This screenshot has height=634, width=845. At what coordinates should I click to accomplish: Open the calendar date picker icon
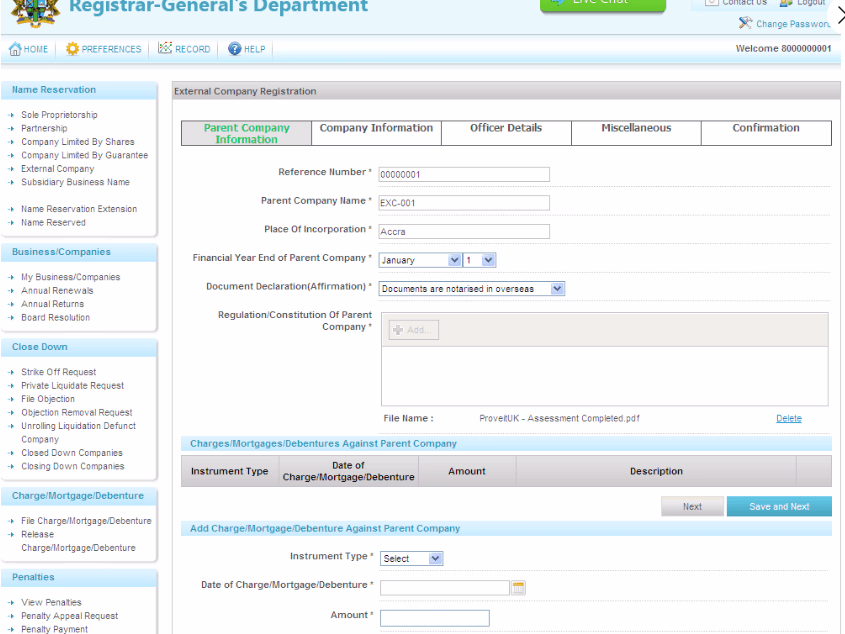click(x=518, y=588)
